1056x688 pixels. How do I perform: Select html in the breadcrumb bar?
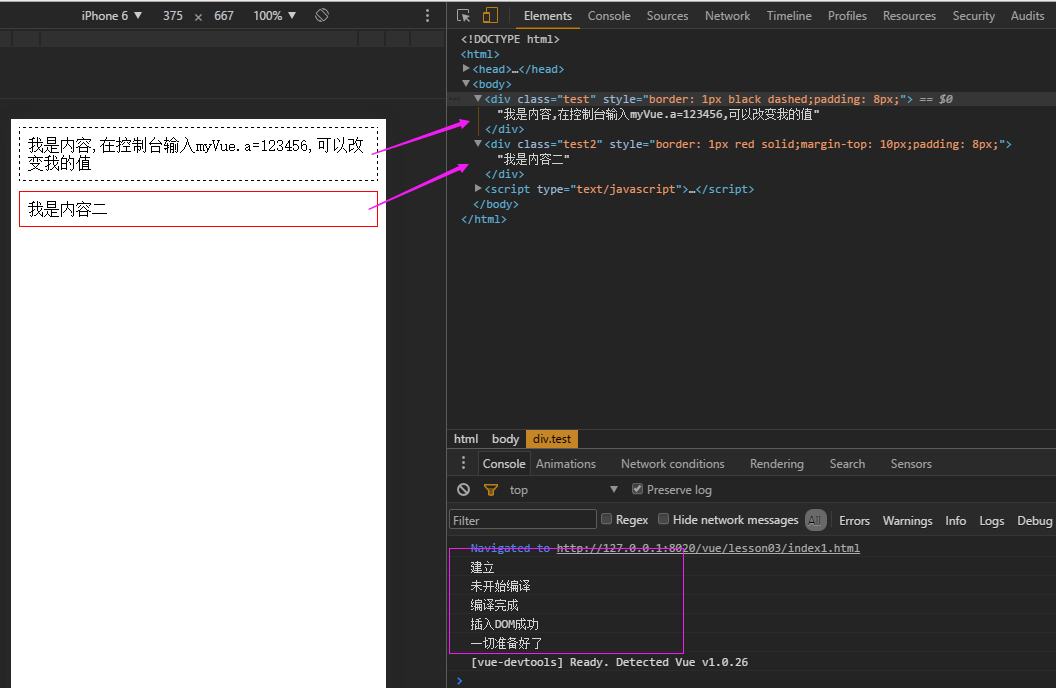pos(466,439)
